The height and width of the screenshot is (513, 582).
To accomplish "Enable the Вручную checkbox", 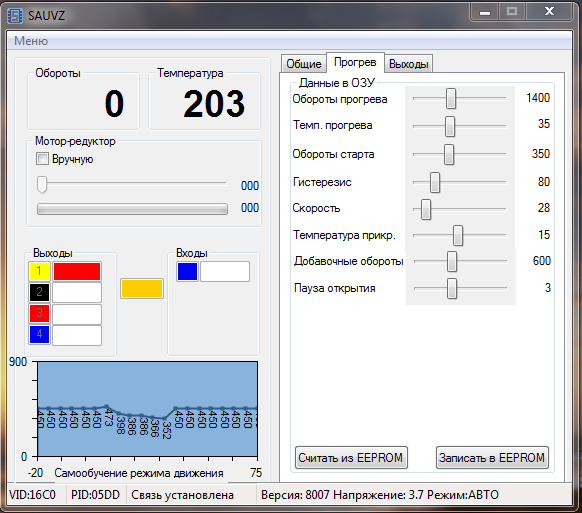I will pos(42,159).
